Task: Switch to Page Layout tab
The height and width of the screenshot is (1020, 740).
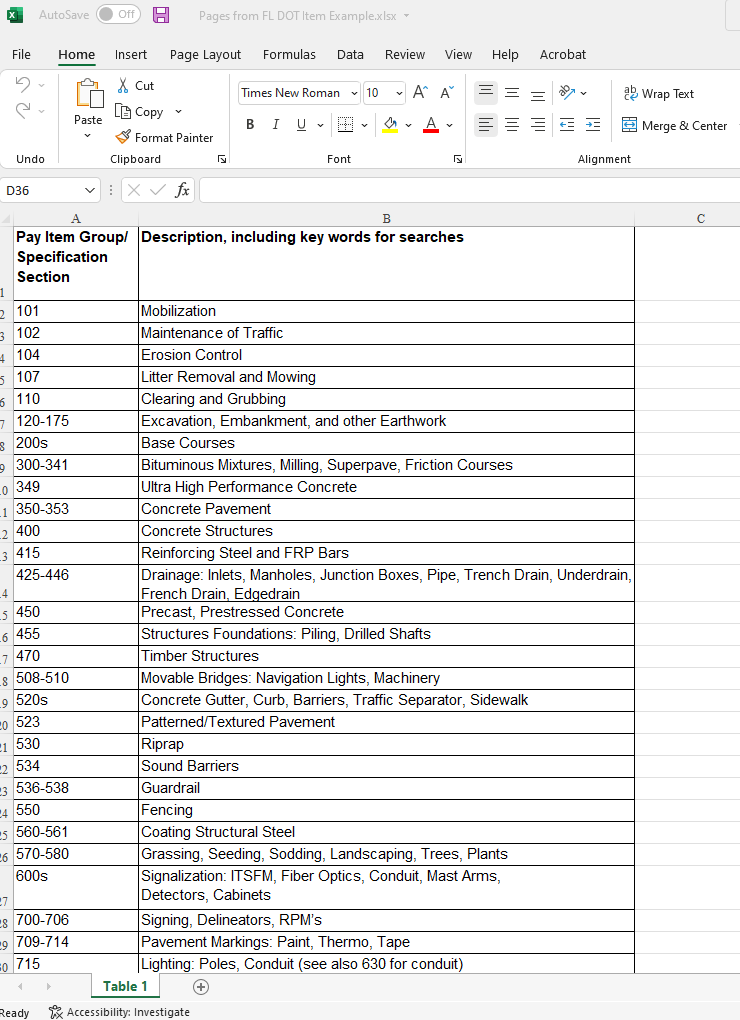Action: click(x=205, y=55)
